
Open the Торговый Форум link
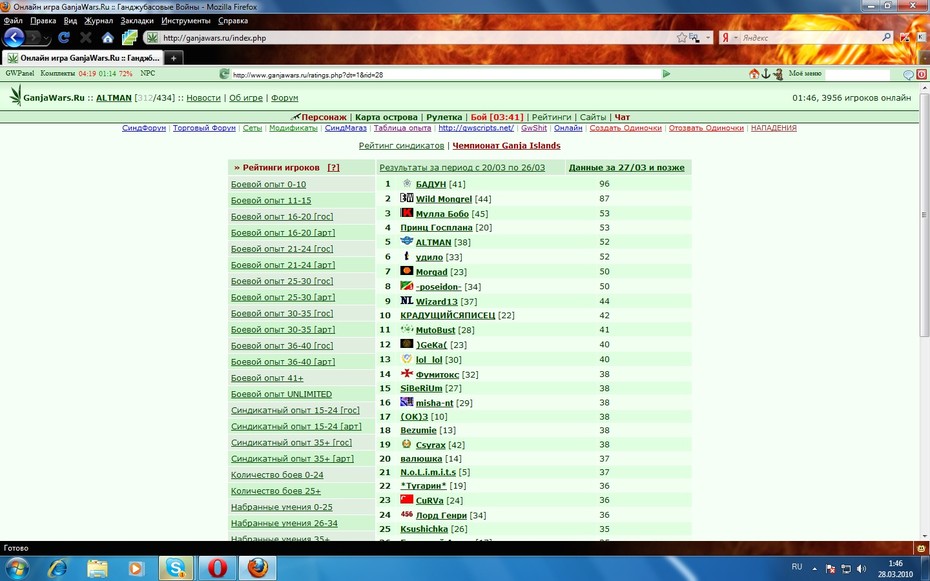[204, 128]
